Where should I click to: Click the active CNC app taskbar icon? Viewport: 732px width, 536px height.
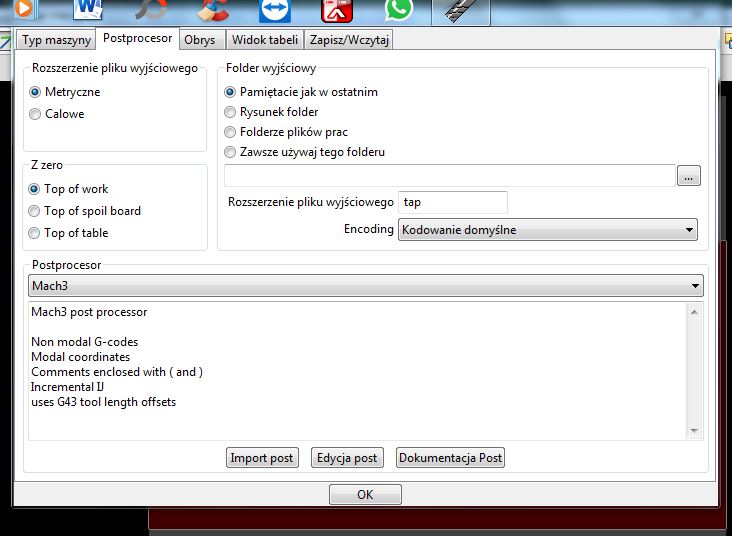coord(460,11)
